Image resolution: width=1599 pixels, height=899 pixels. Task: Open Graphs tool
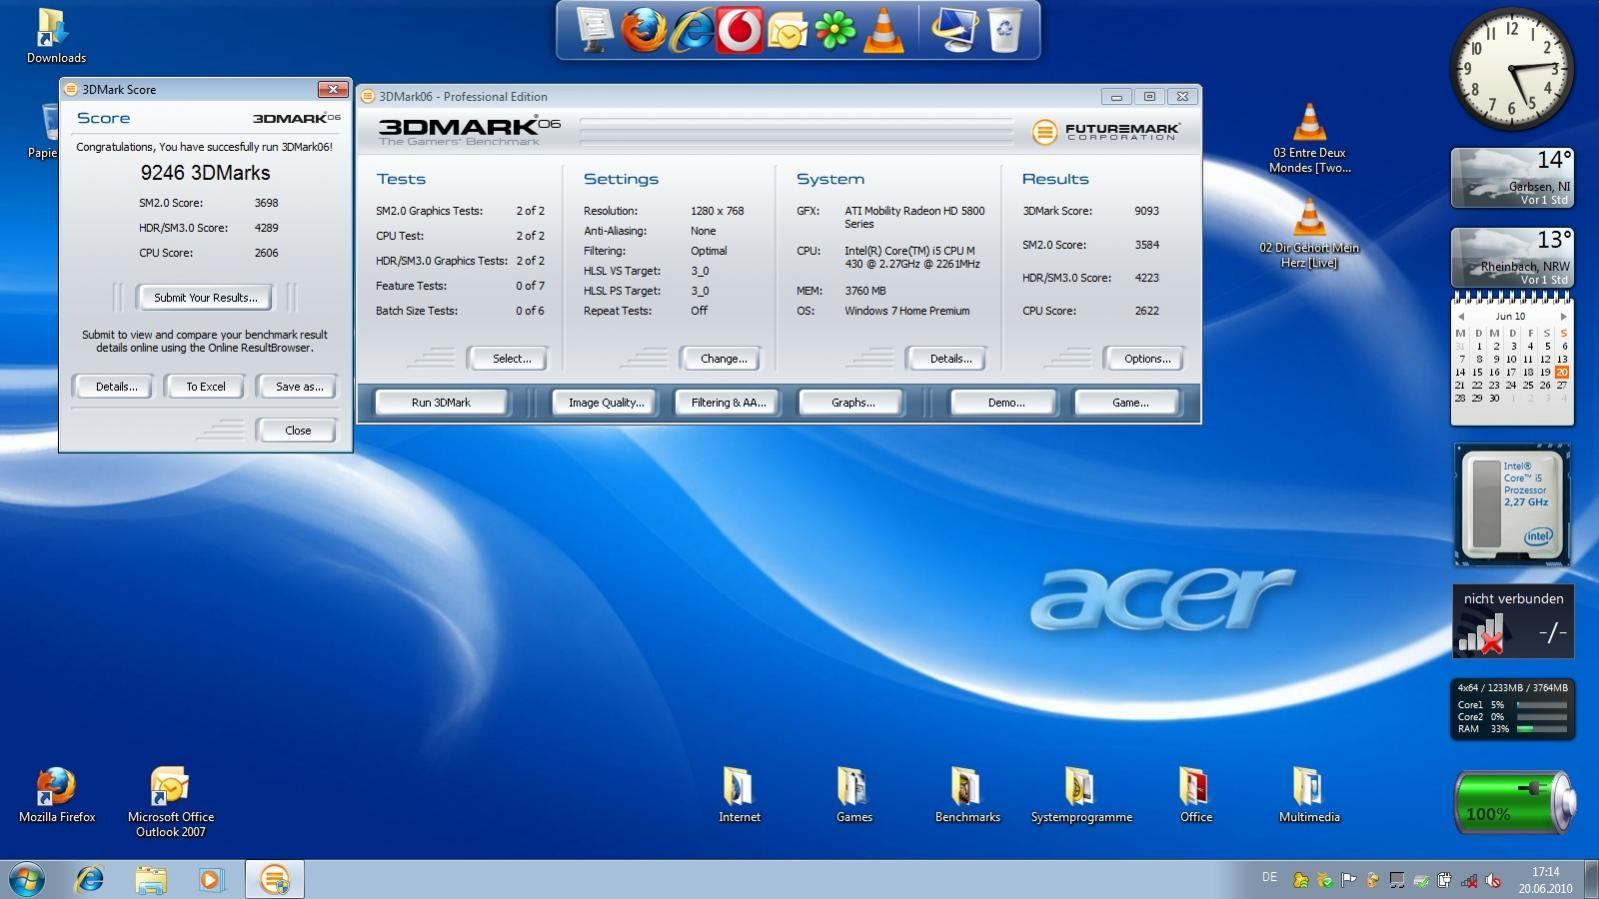(852, 402)
